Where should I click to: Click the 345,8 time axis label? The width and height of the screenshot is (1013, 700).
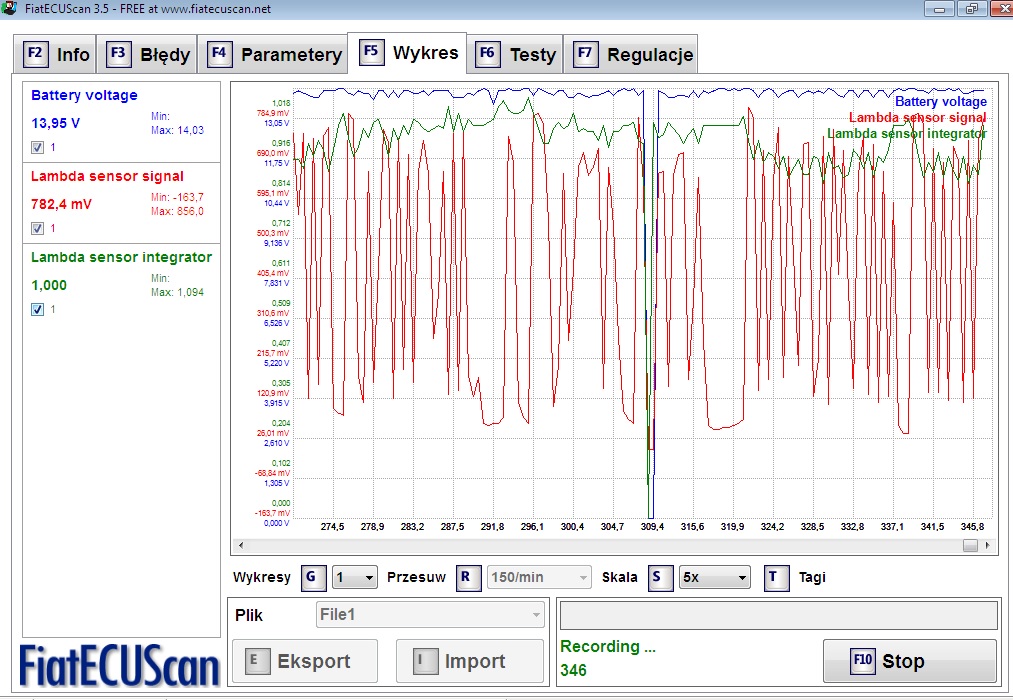click(972, 527)
